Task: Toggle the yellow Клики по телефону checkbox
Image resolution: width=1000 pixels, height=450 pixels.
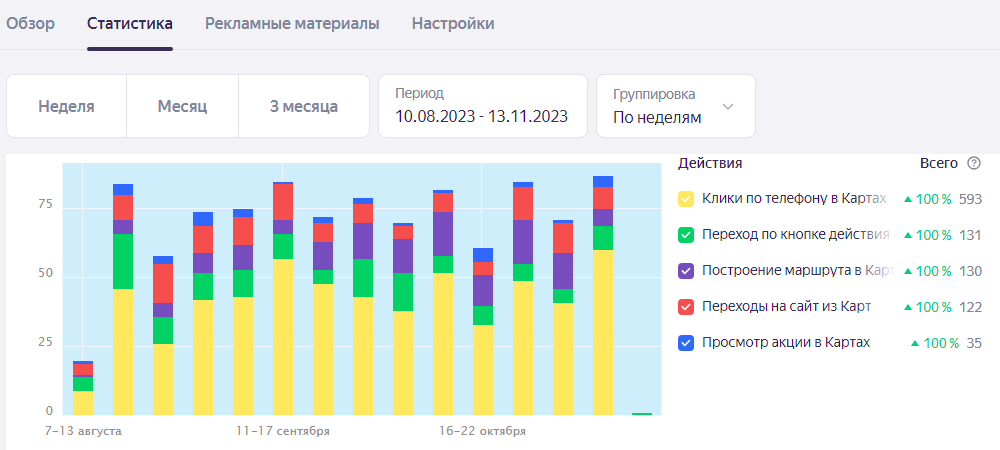Action: click(686, 199)
